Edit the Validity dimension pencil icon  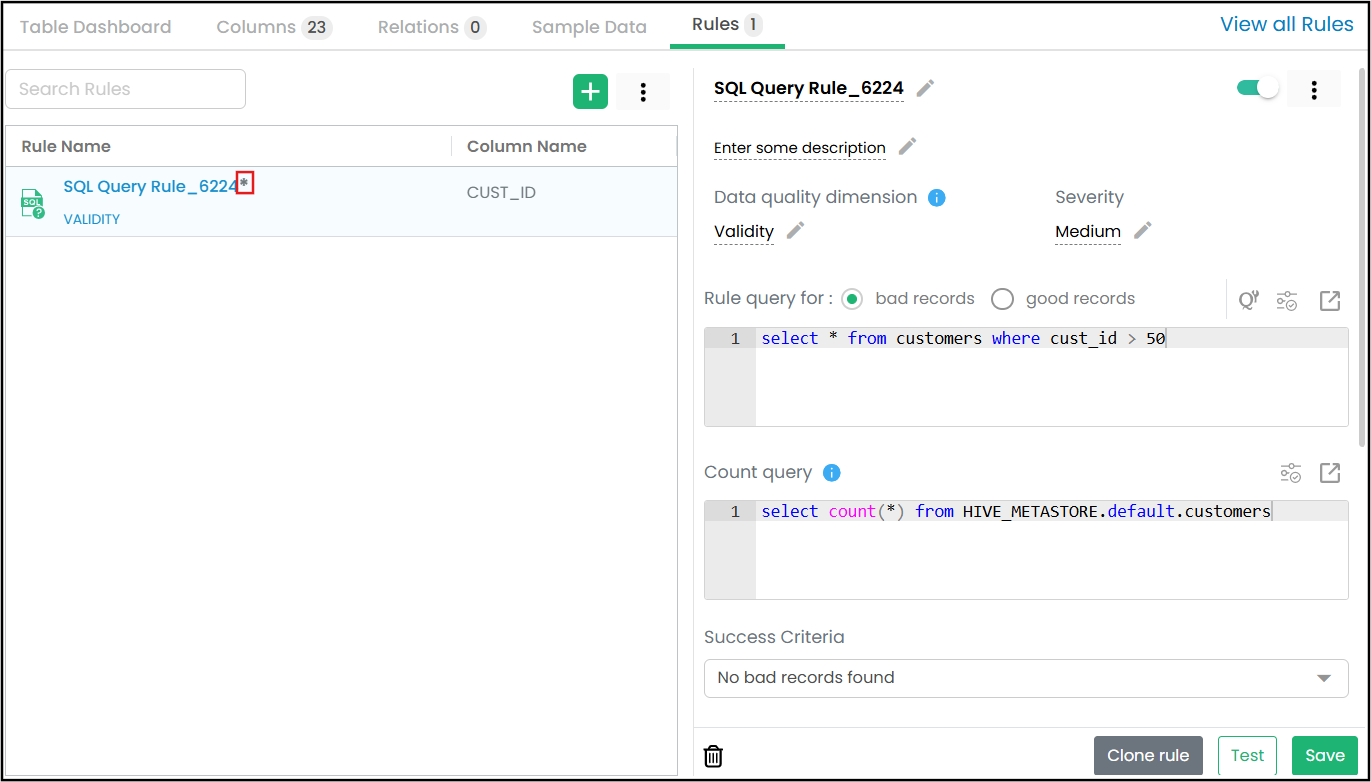click(x=795, y=231)
